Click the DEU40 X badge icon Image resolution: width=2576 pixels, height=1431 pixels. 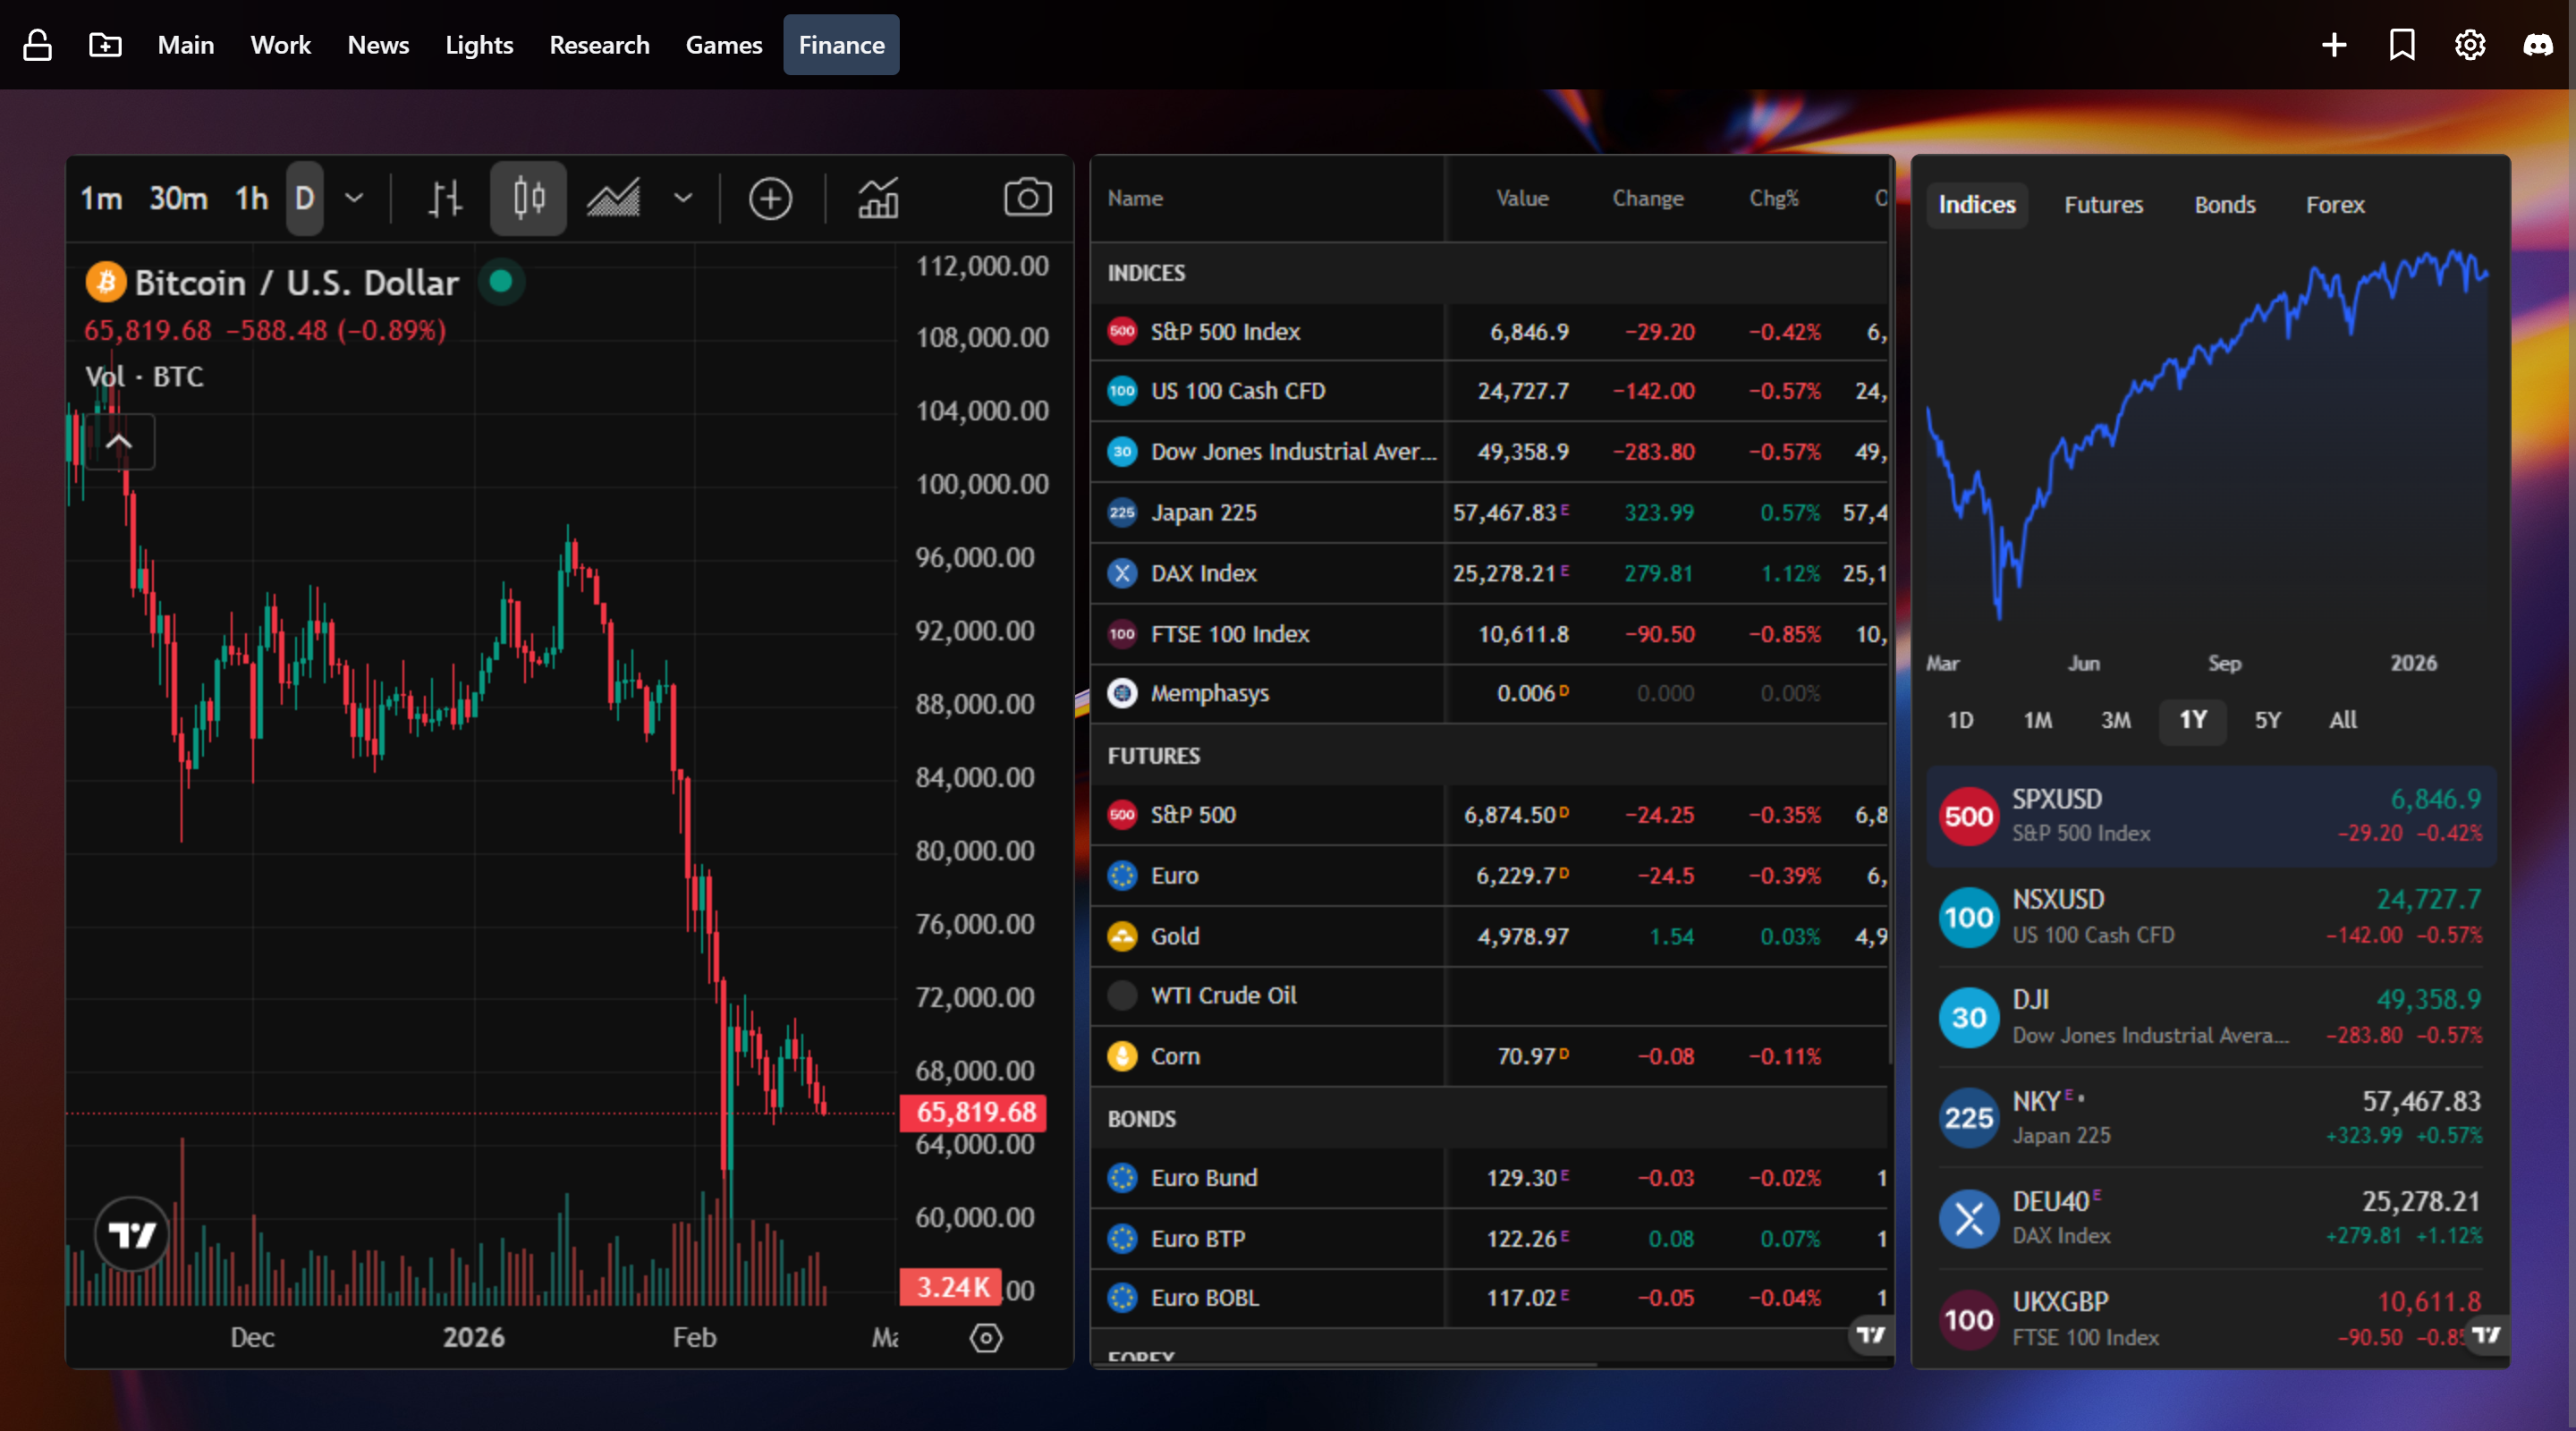pyautogui.click(x=1969, y=1219)
